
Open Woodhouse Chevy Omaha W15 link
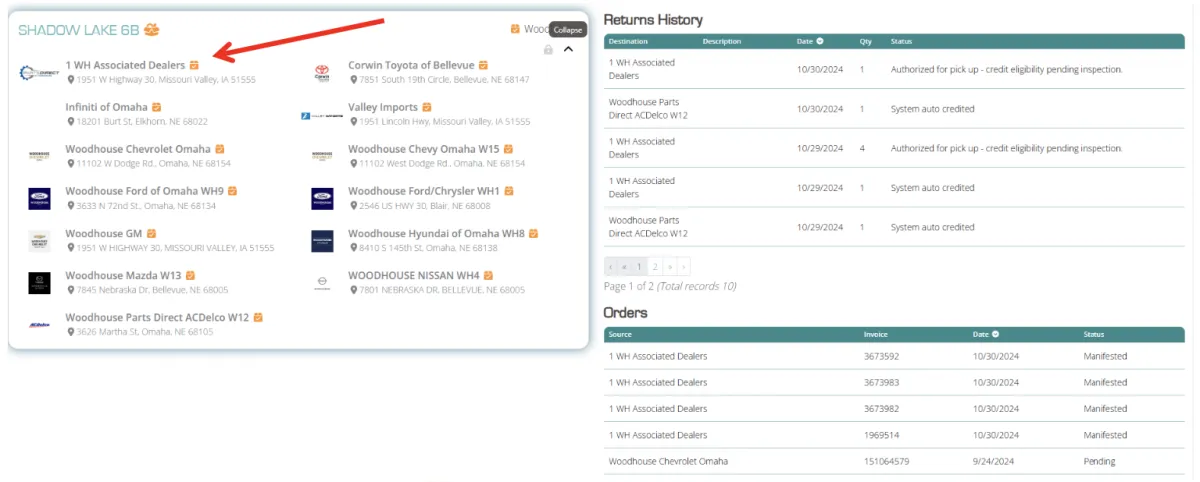pos(424,149)
